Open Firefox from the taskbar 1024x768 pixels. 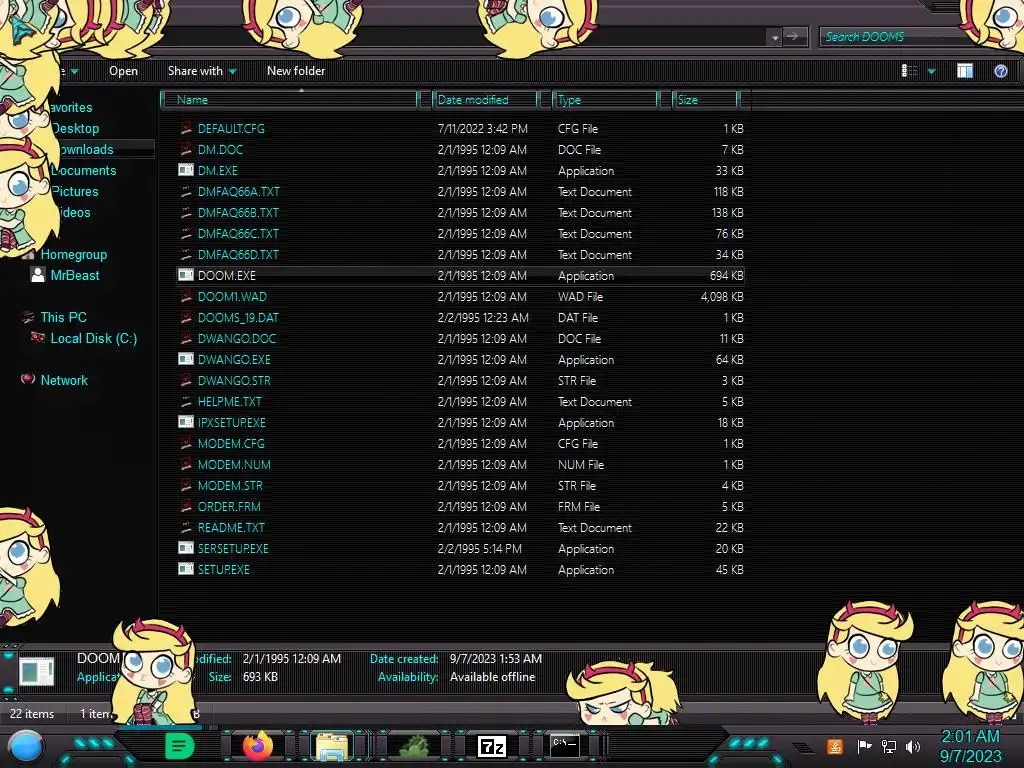click(258, 746)
